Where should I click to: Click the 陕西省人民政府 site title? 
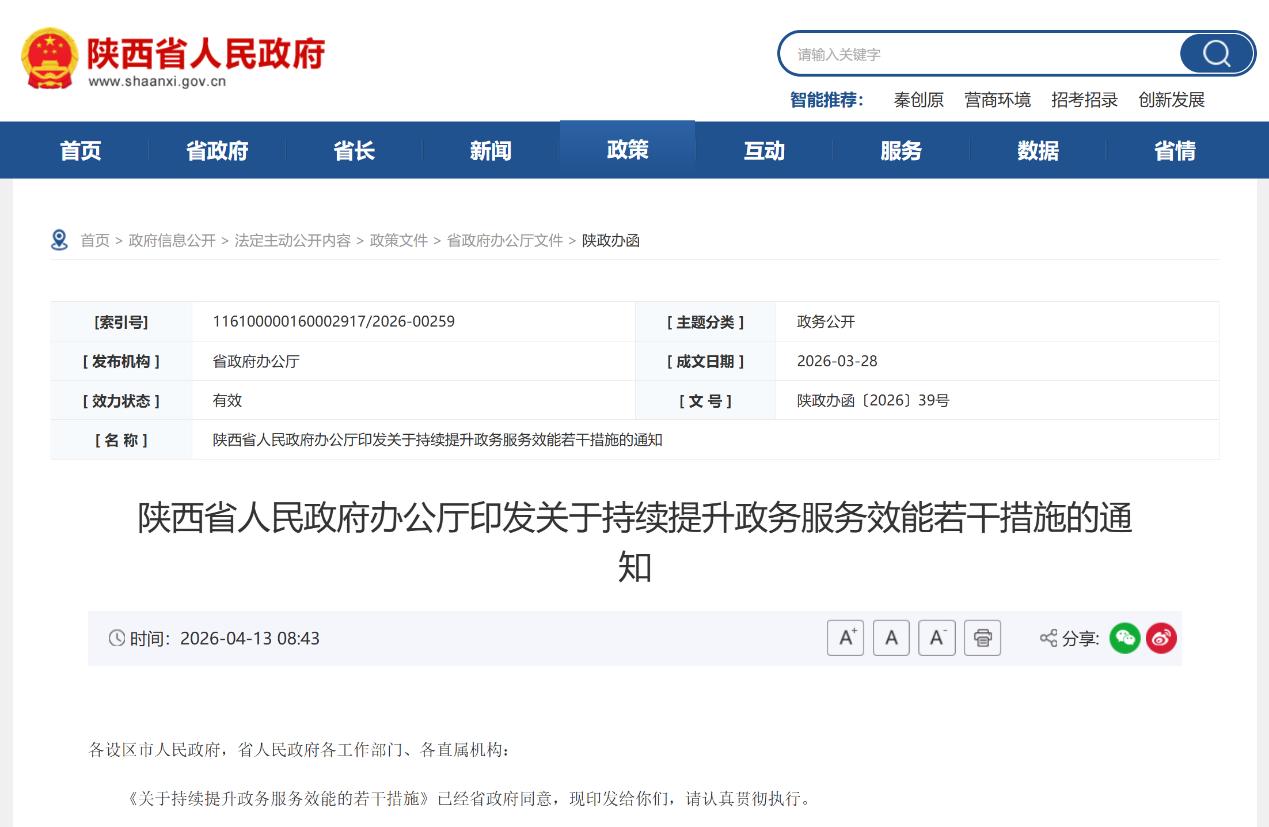pos(206,52)
